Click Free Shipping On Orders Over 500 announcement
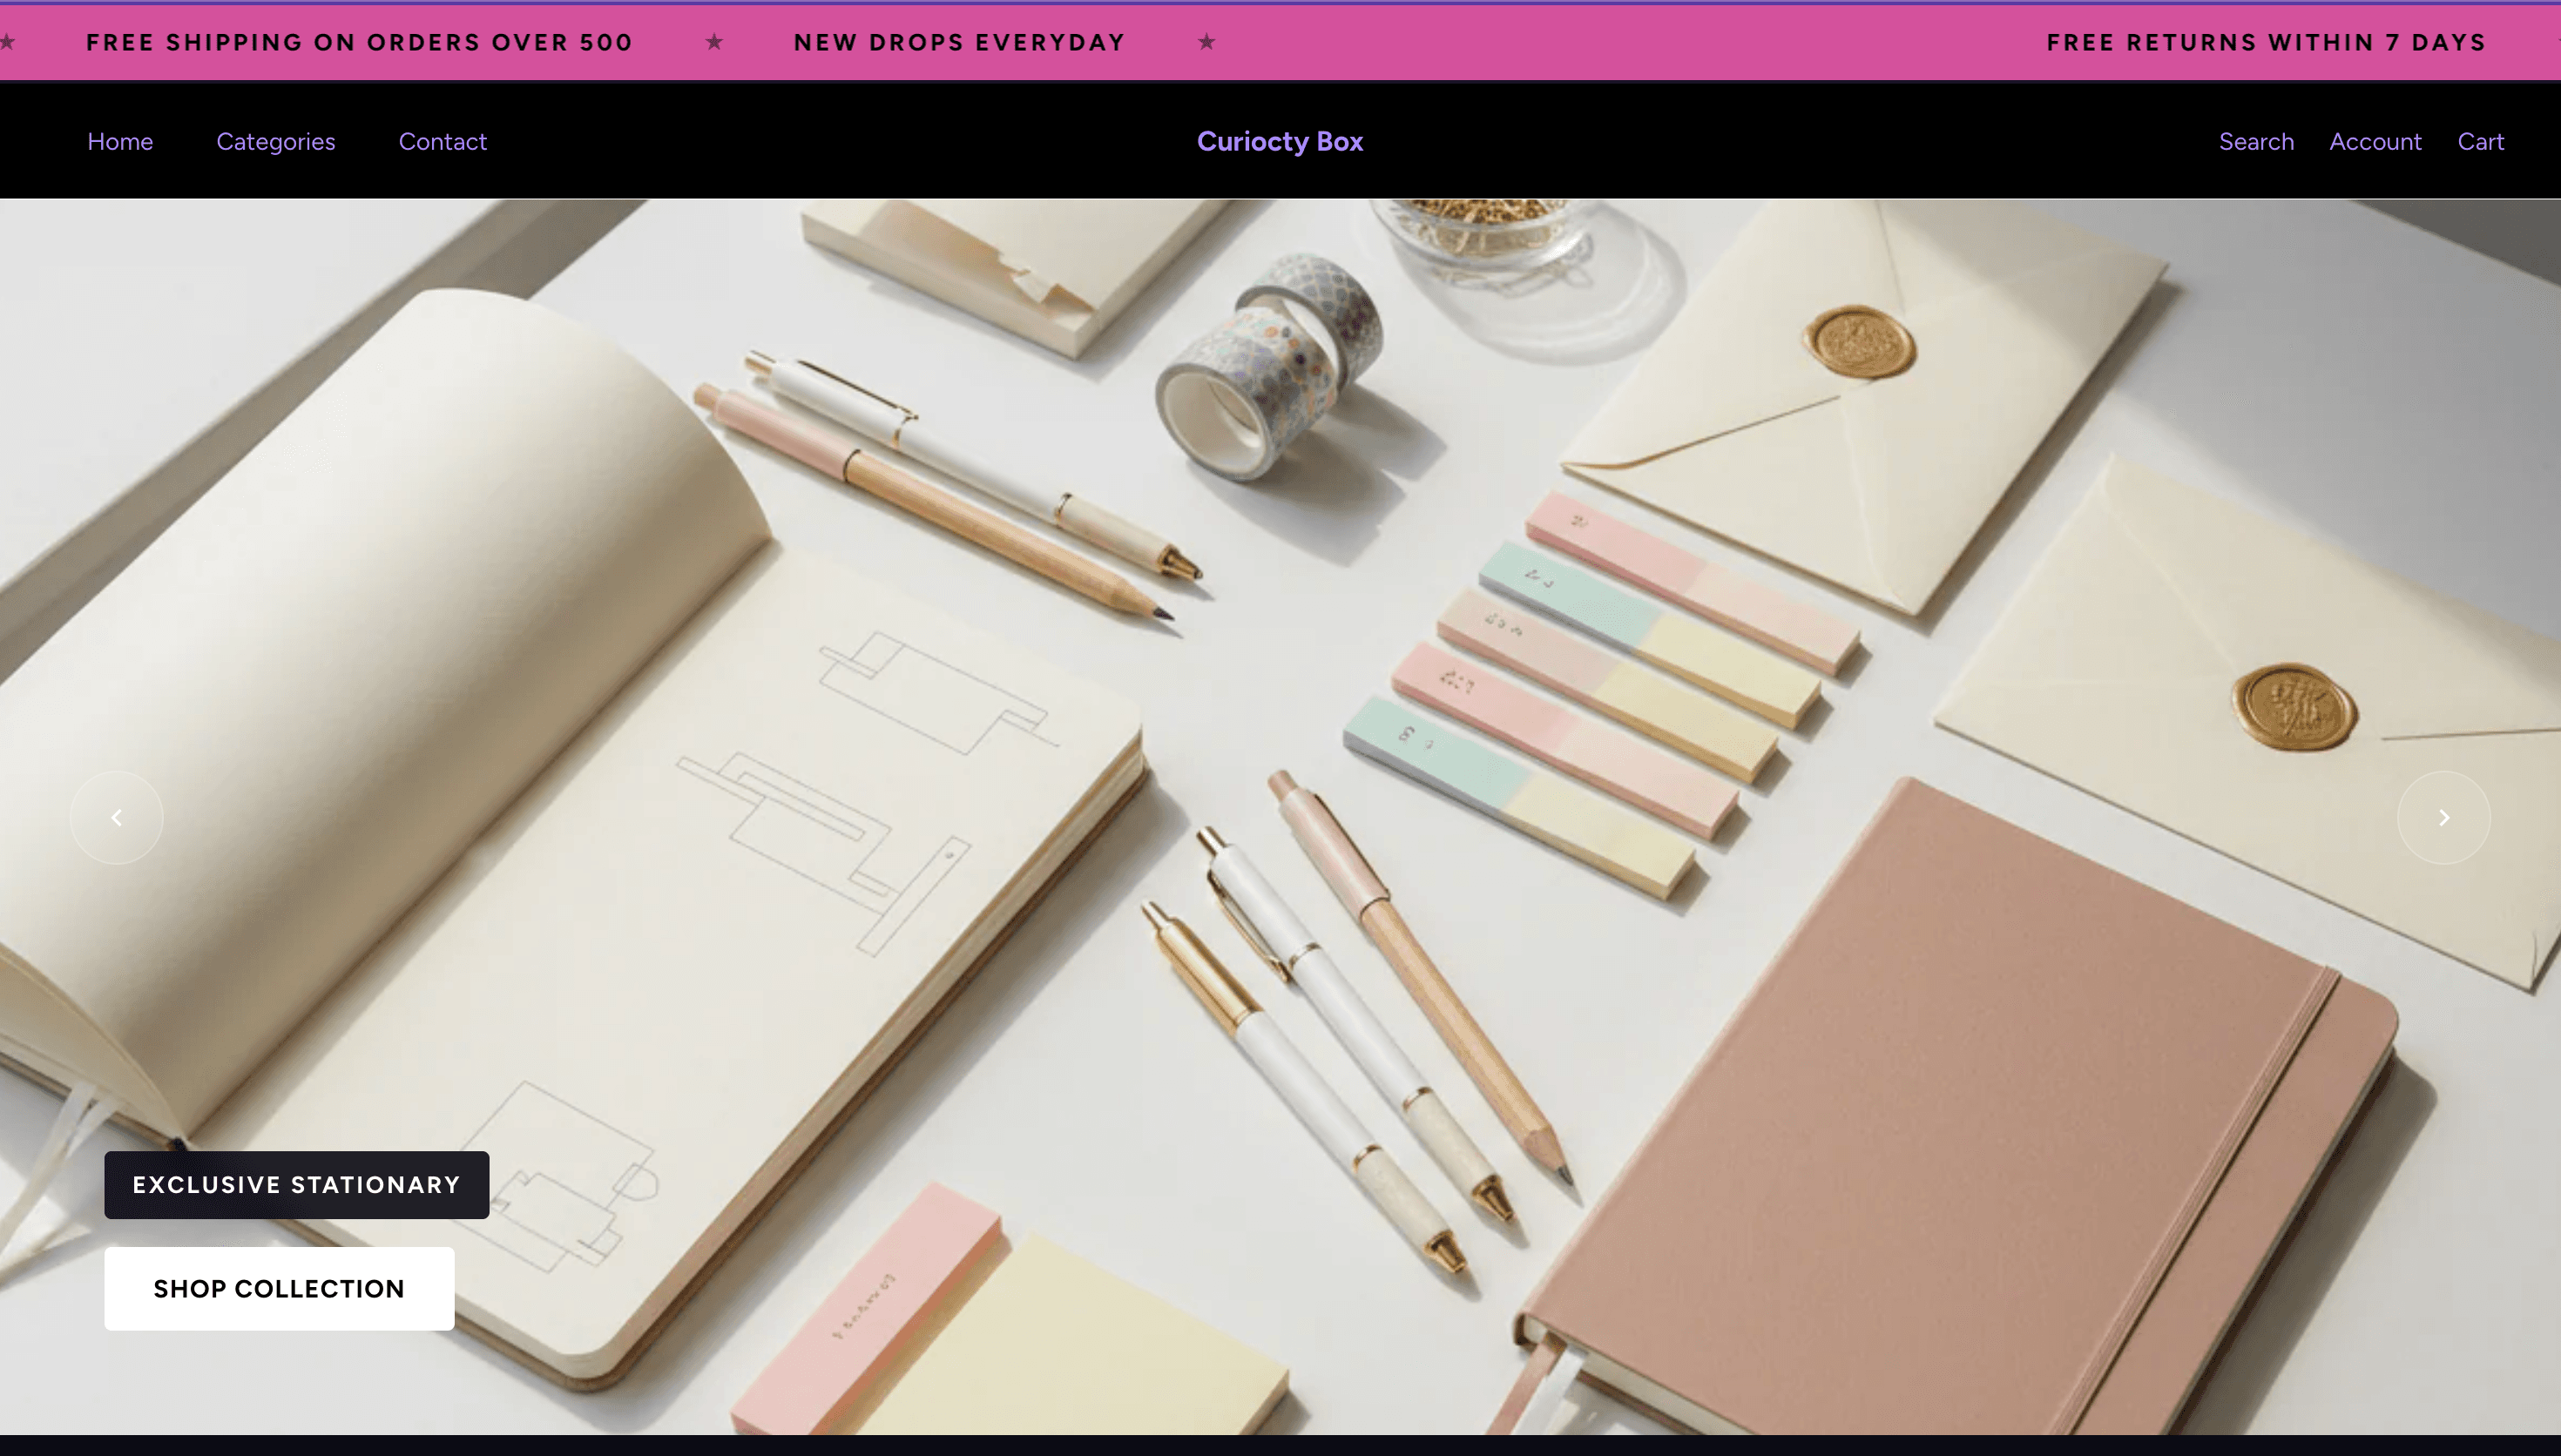Viewport: 2561px width, 1456px height. coord(360,42)
